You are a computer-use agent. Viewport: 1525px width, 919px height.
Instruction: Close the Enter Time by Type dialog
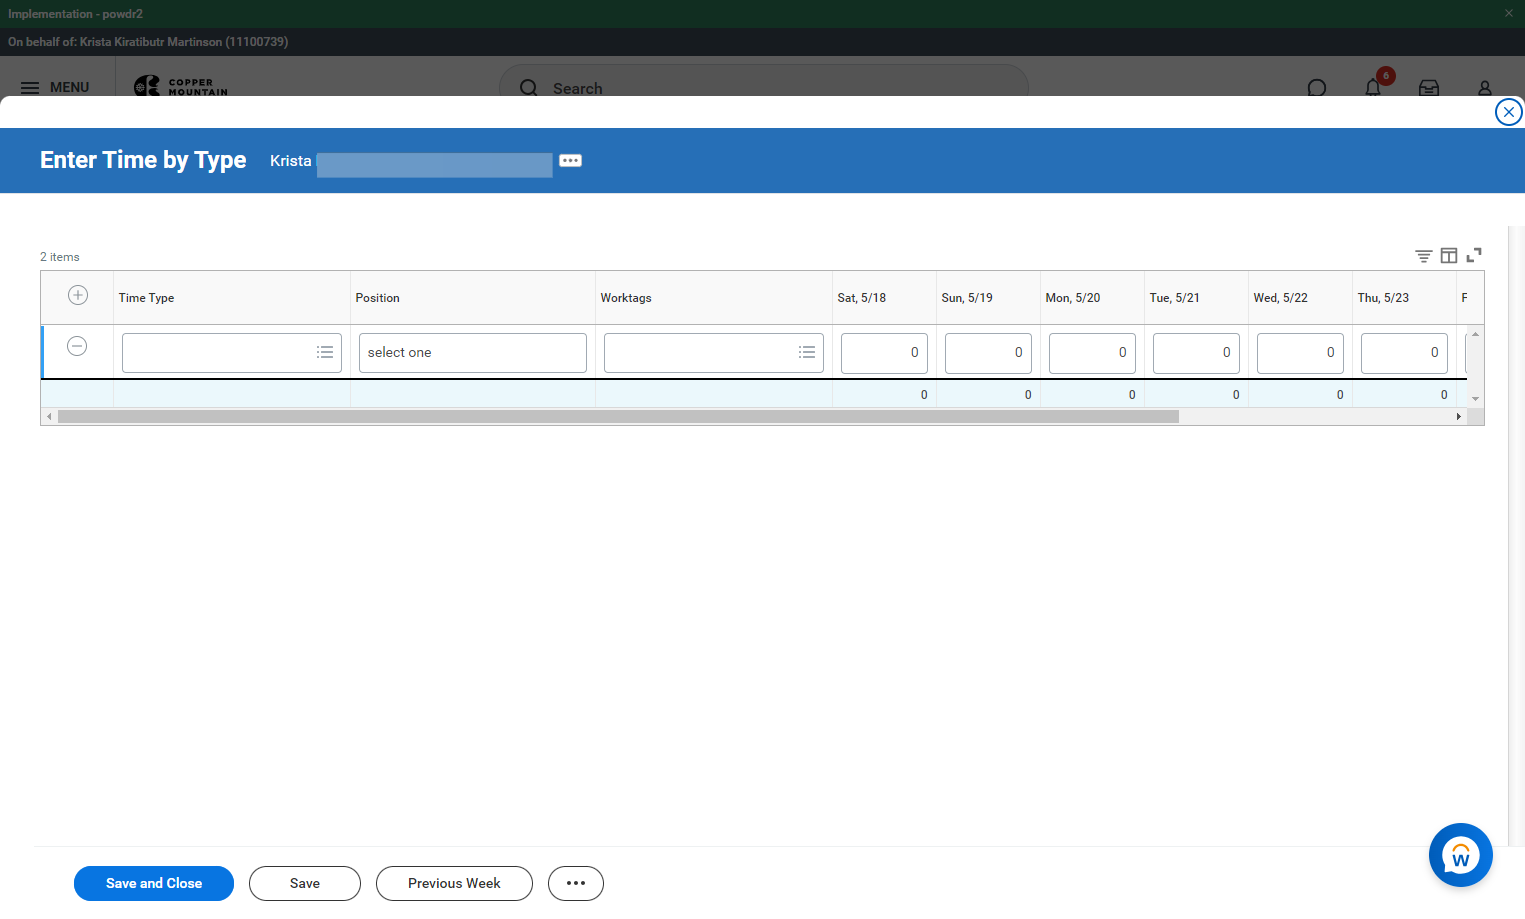[x=1509, y=112]
